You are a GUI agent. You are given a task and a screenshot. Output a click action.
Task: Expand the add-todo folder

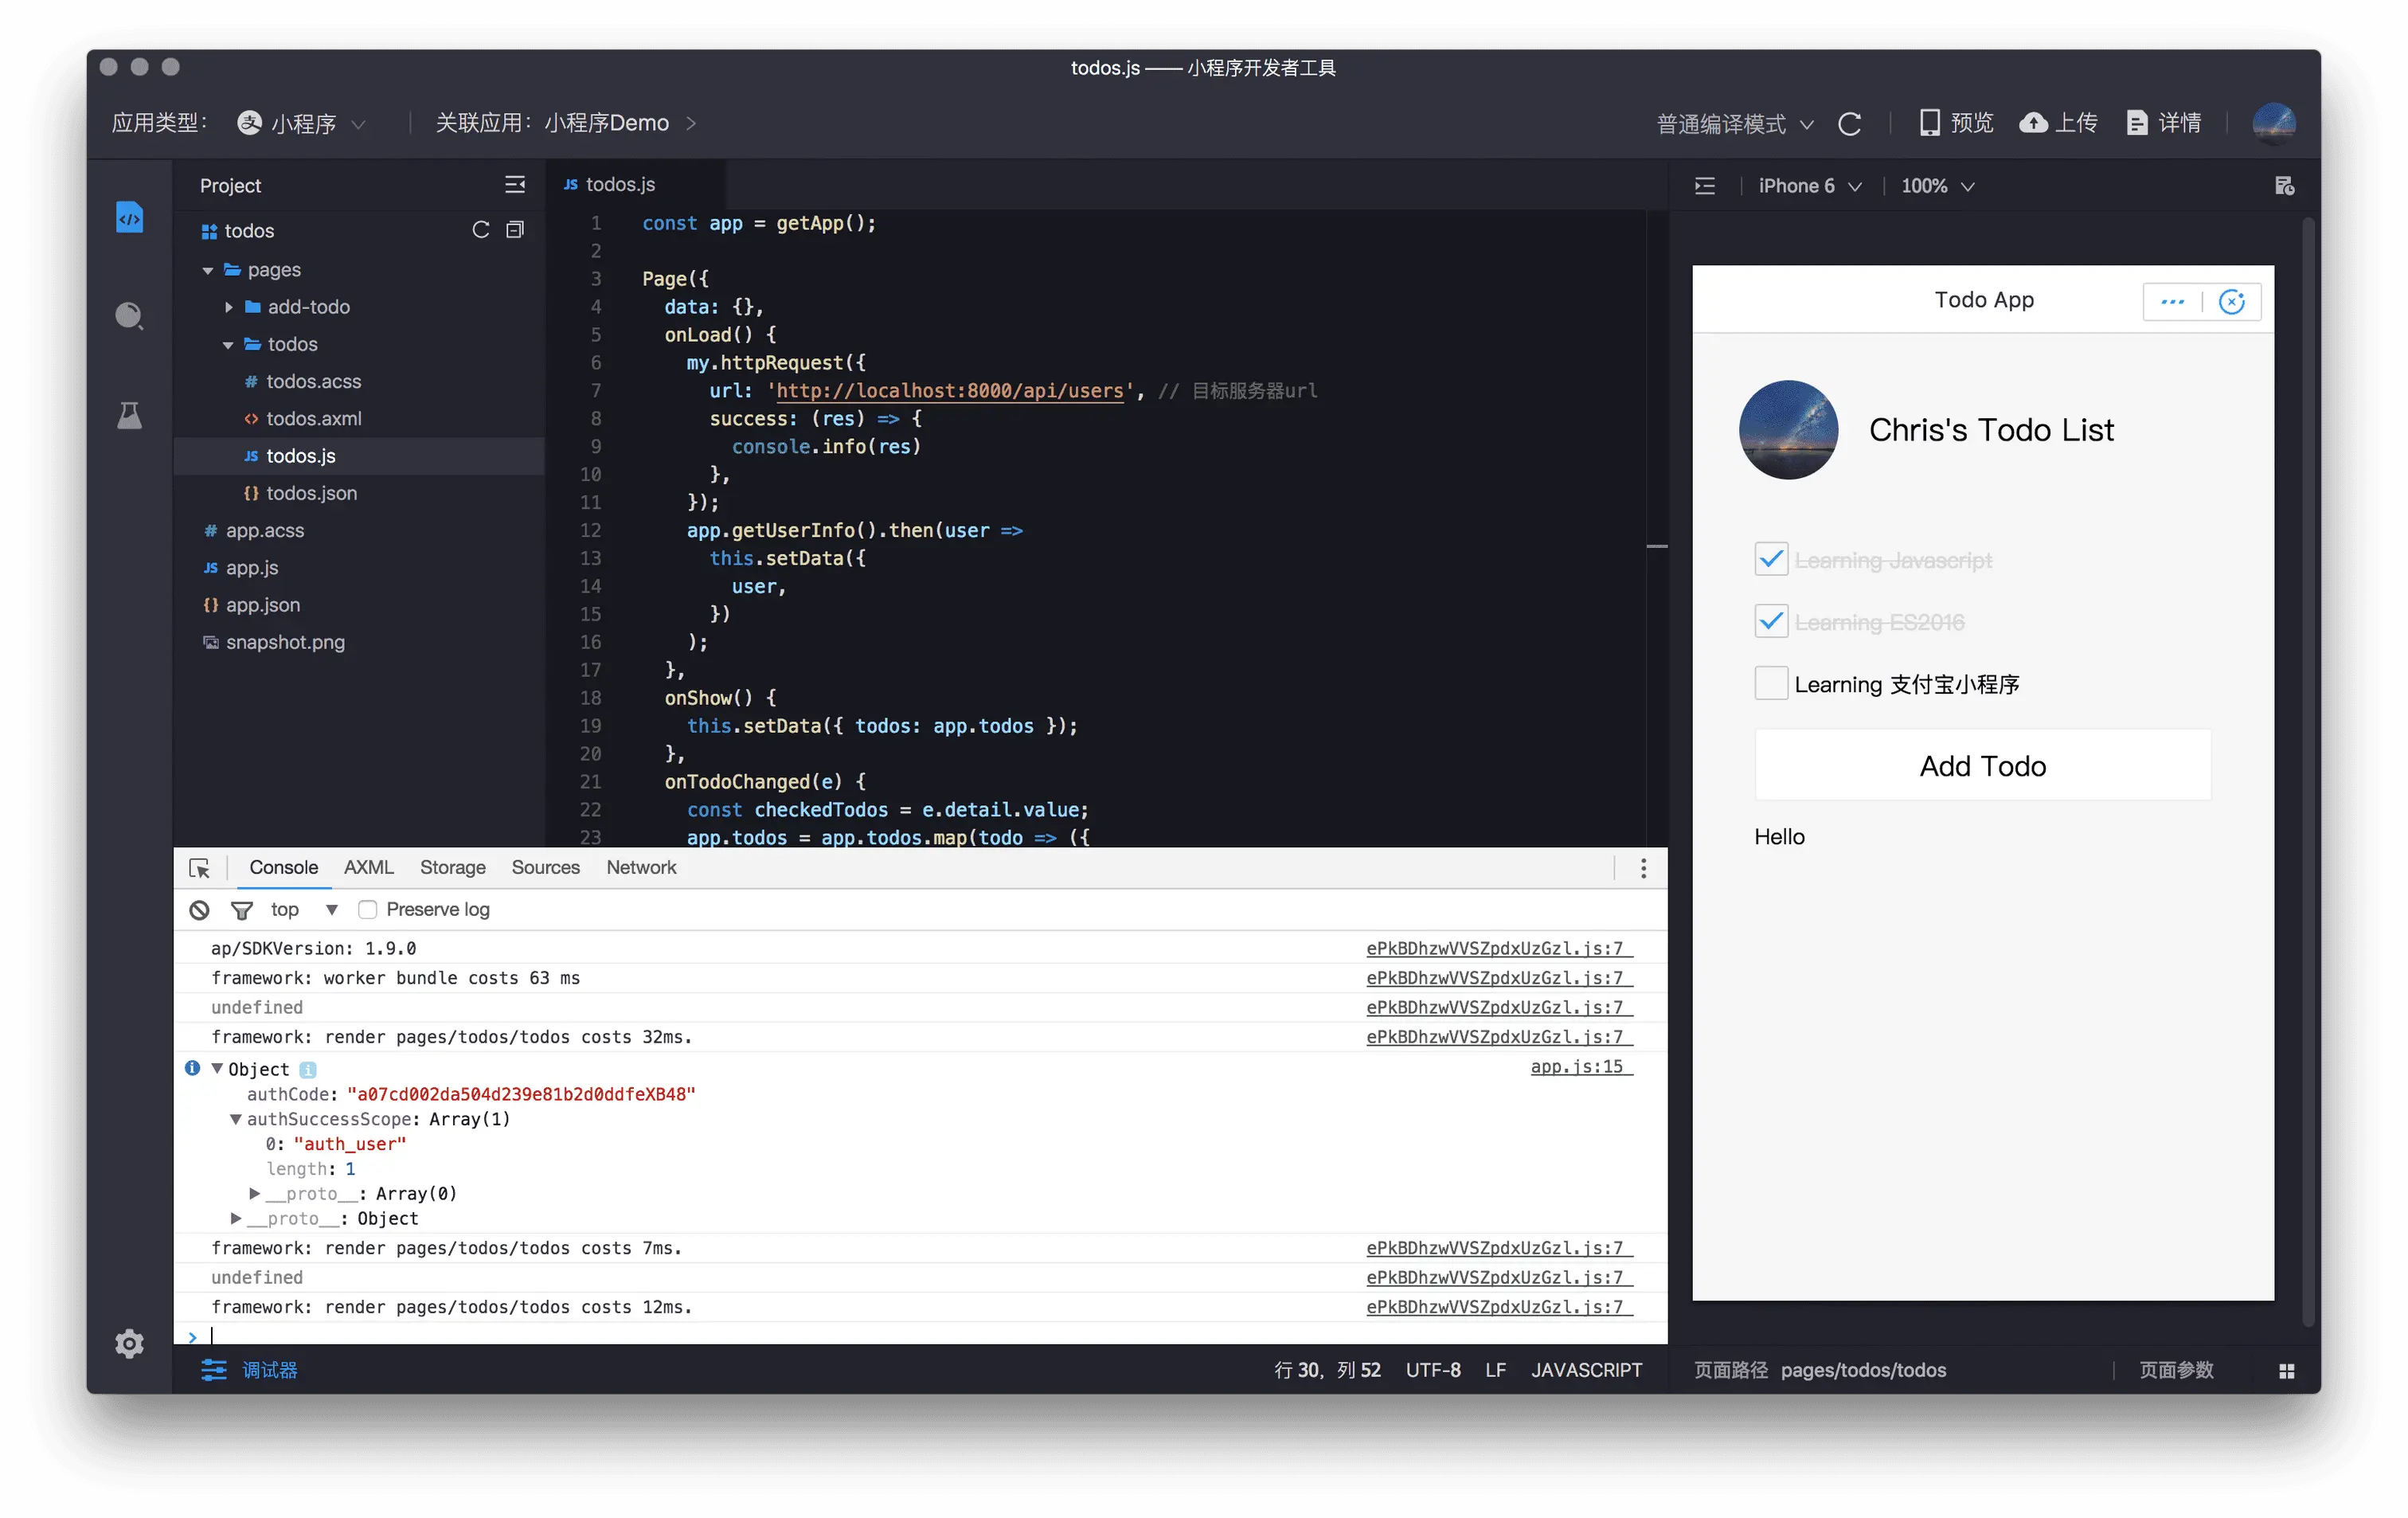pos(229,307)
